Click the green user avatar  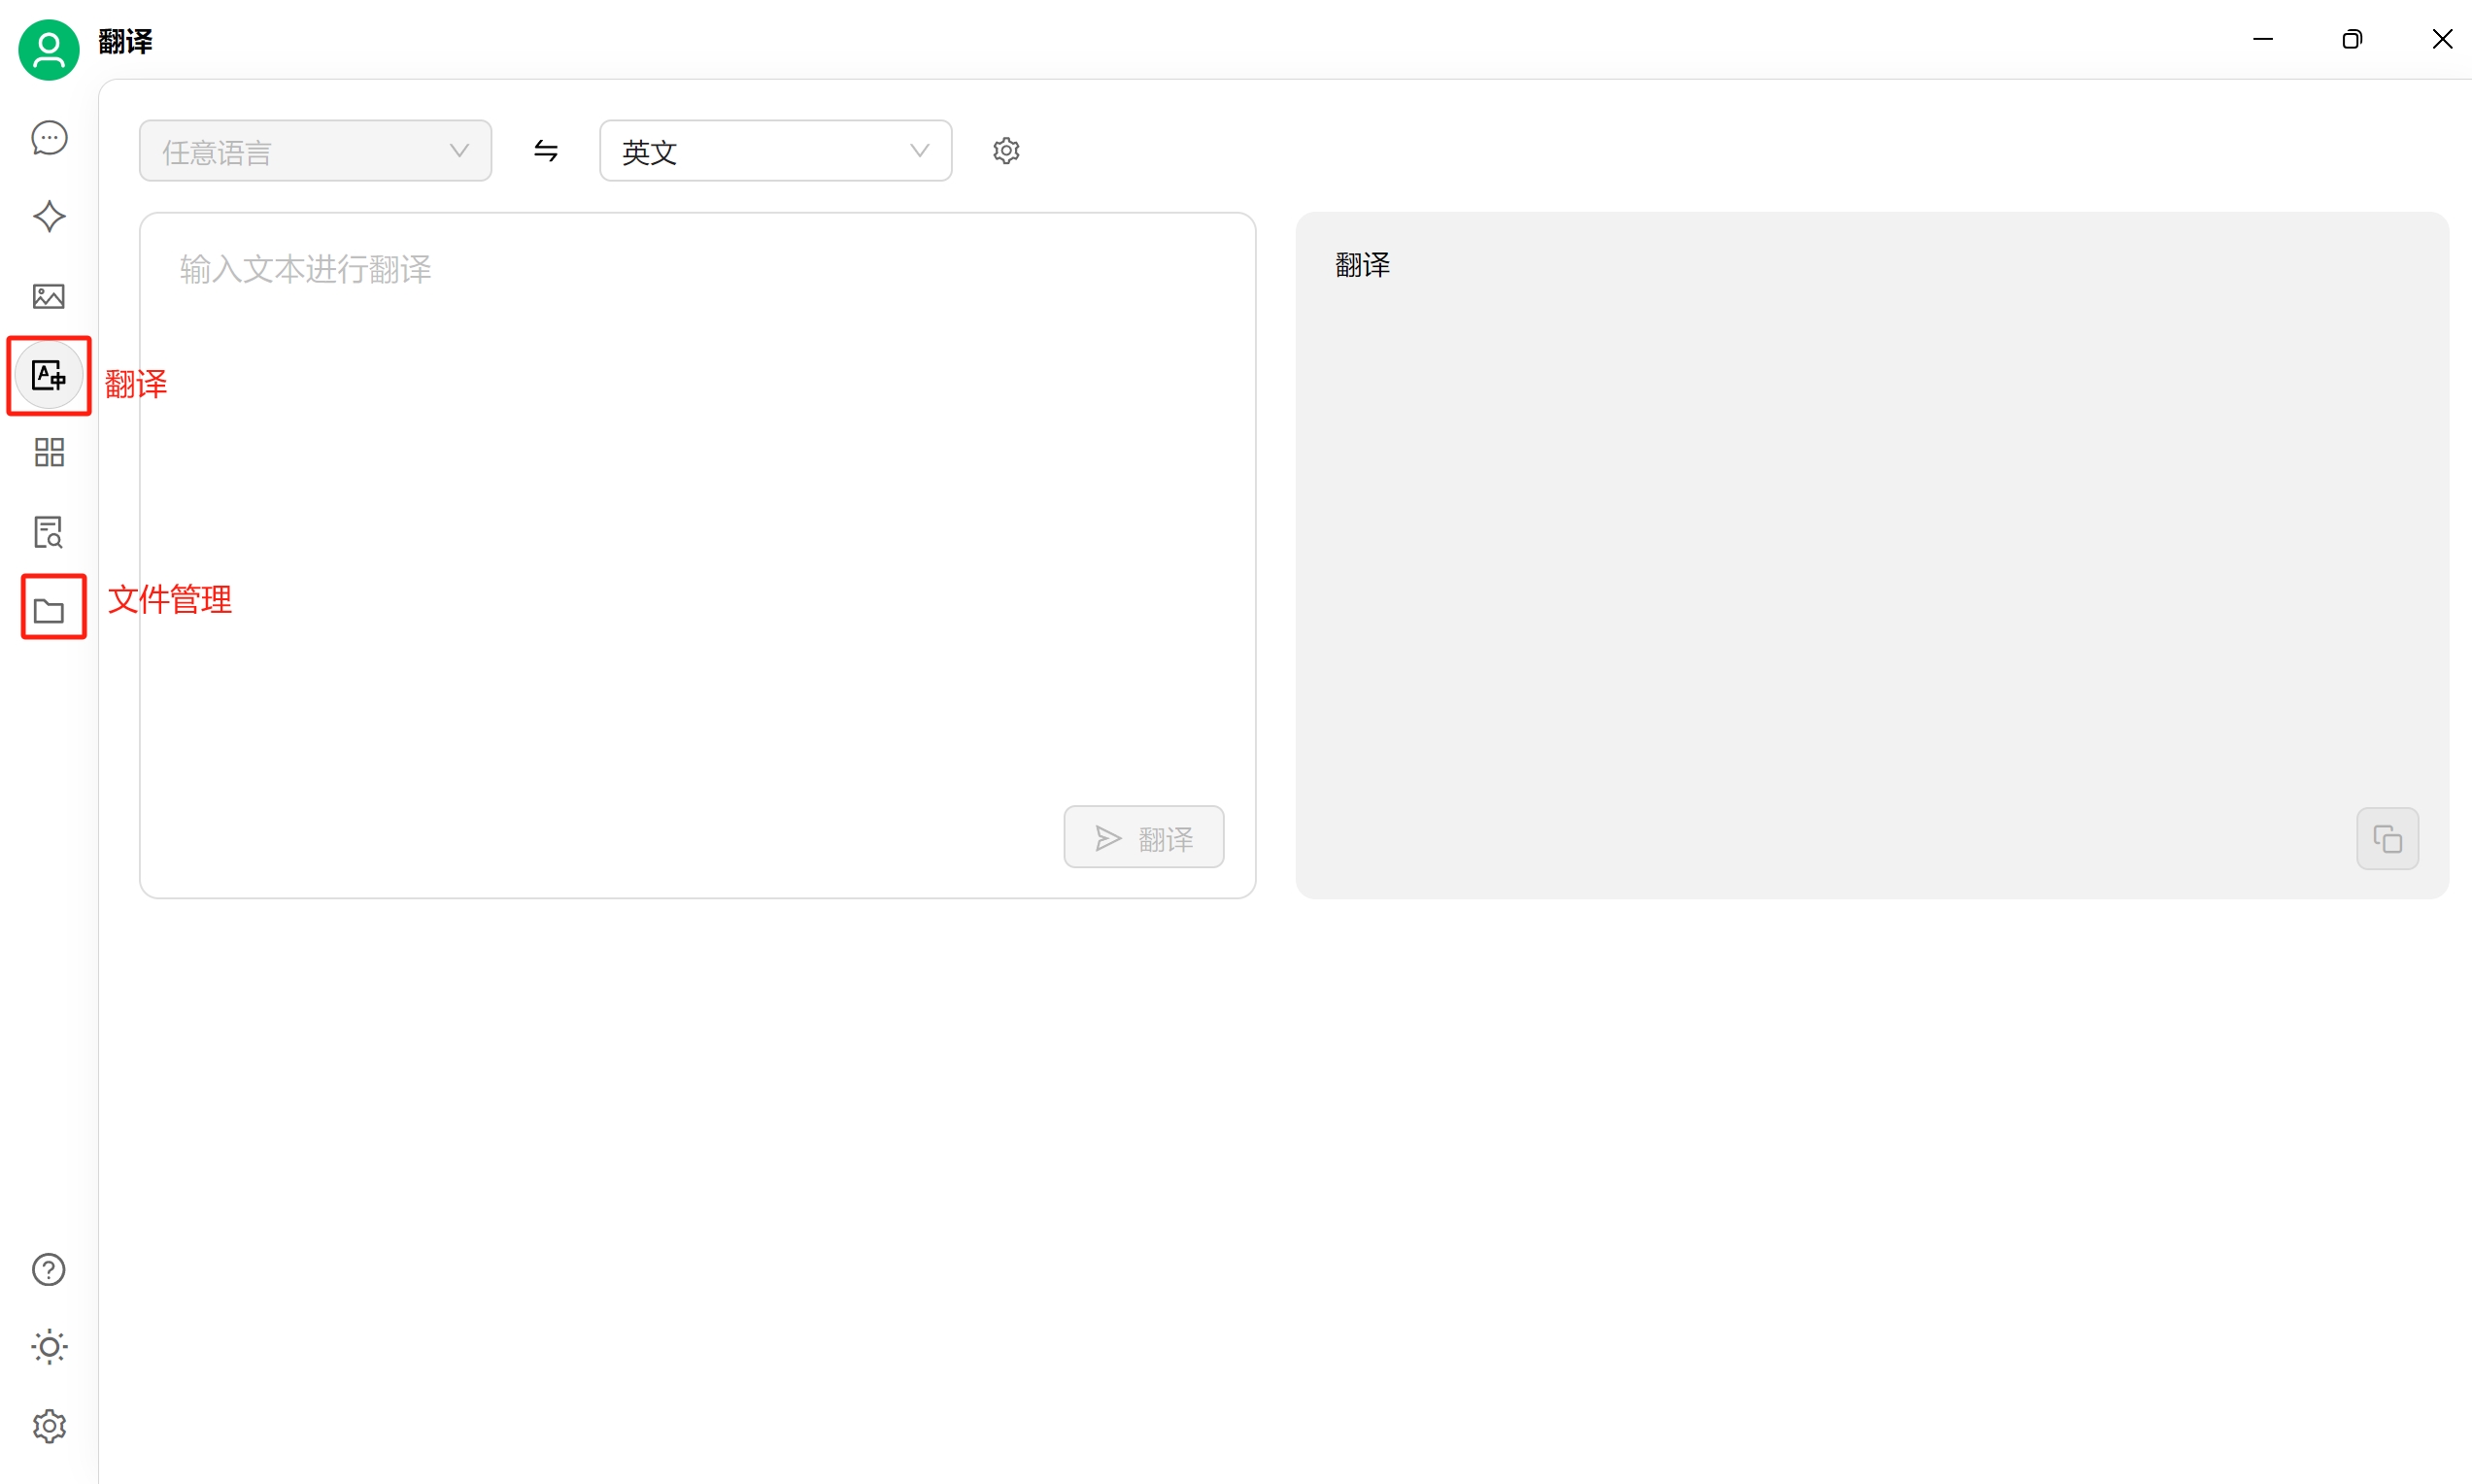point(49,49)
